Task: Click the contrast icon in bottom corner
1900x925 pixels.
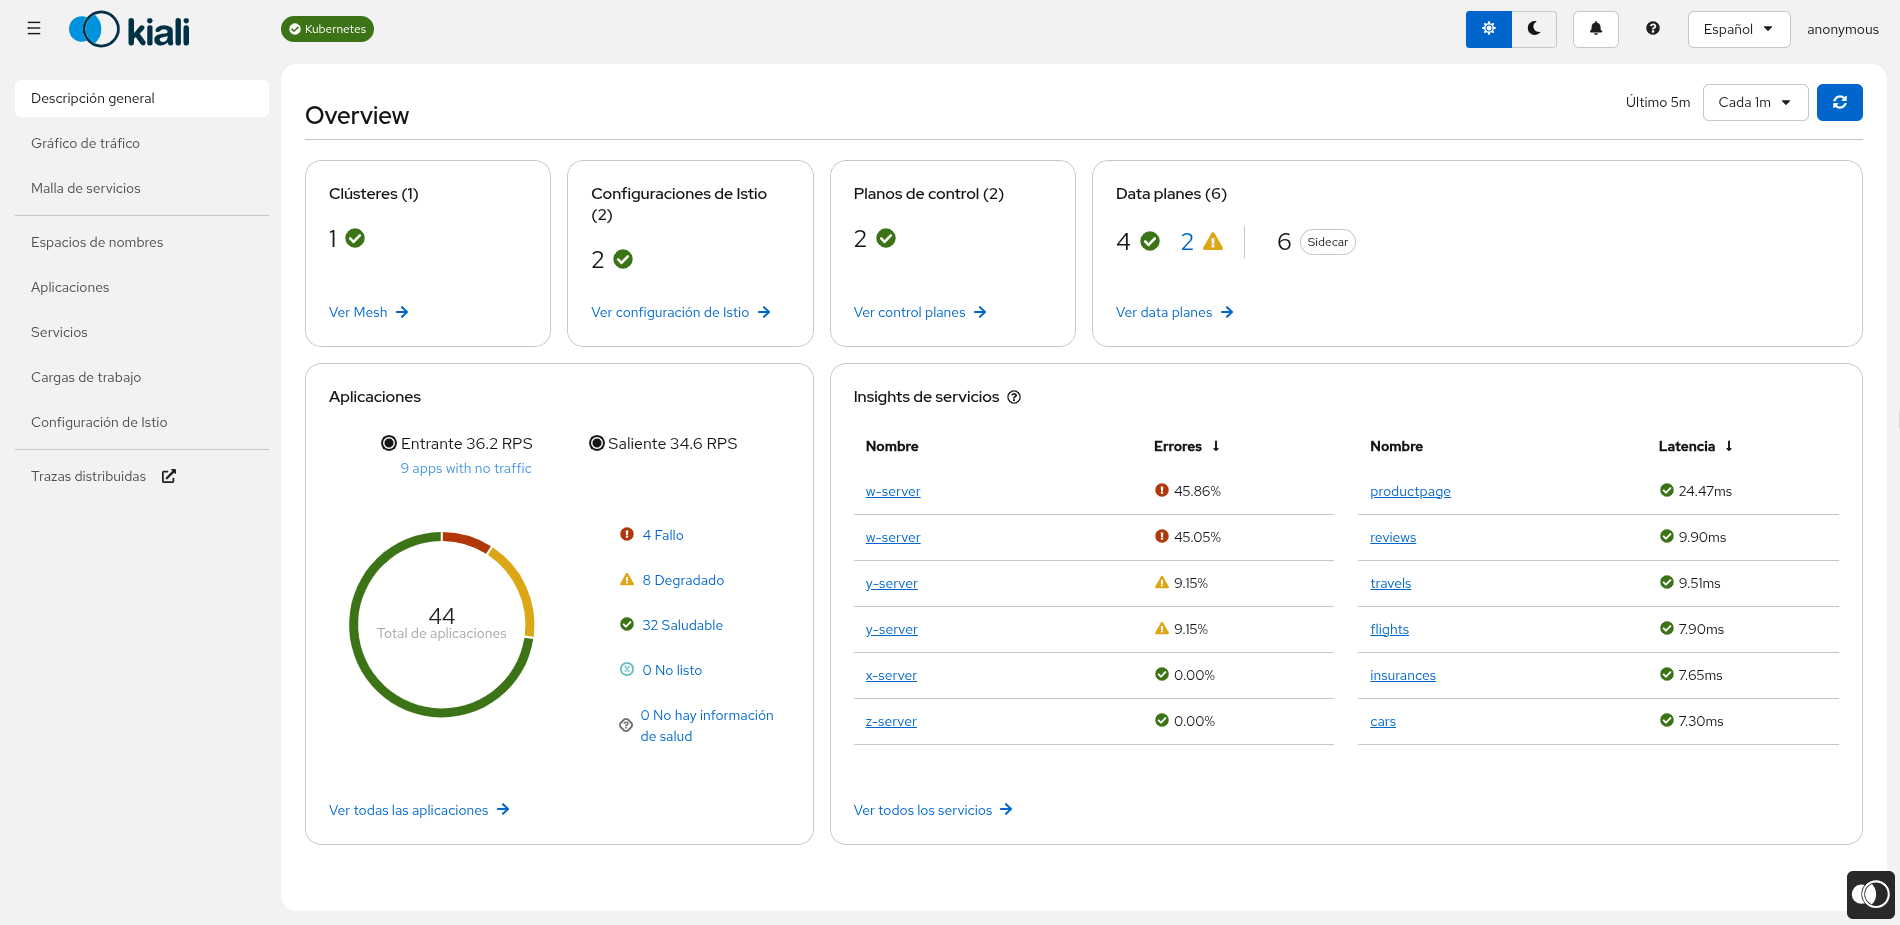Action: point(1870,893)
